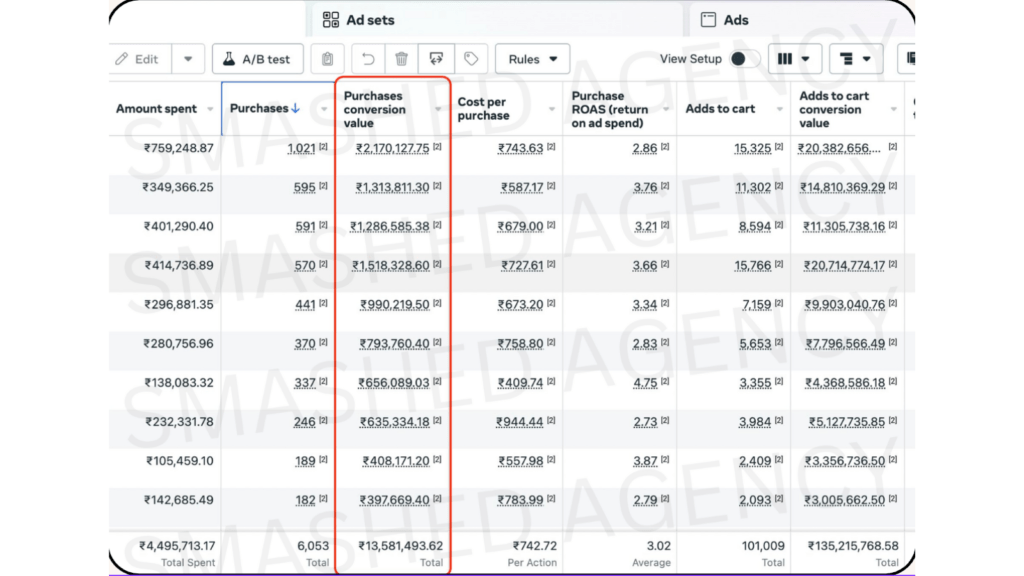The width and height of the screenshot is (1024, 576).
Task: Open Purchases conversion value column arrow
Action: pyautogui.click(x=438, y=109)
